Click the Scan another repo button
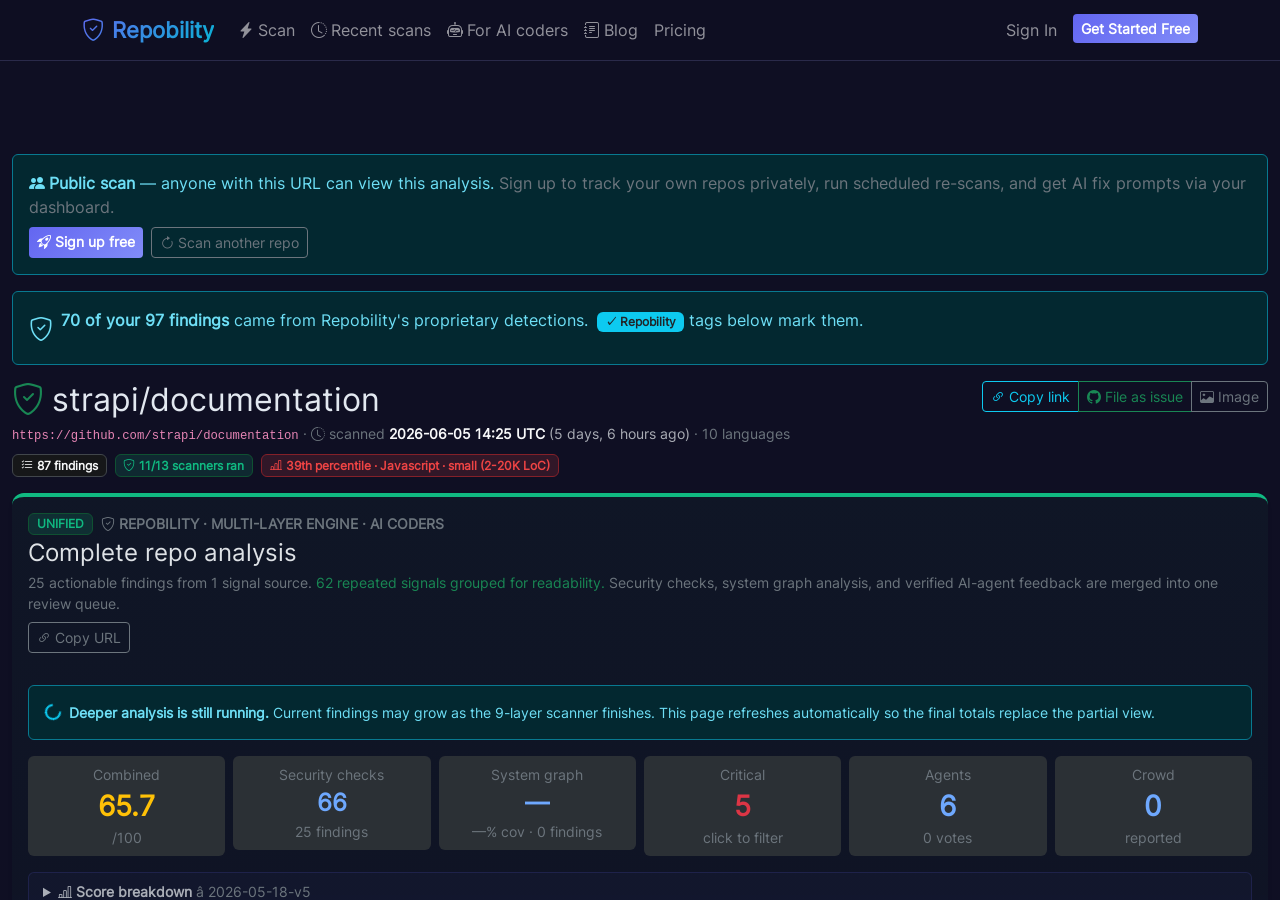The height and width of the screenshot is (900, 1280). click(229, 242)
